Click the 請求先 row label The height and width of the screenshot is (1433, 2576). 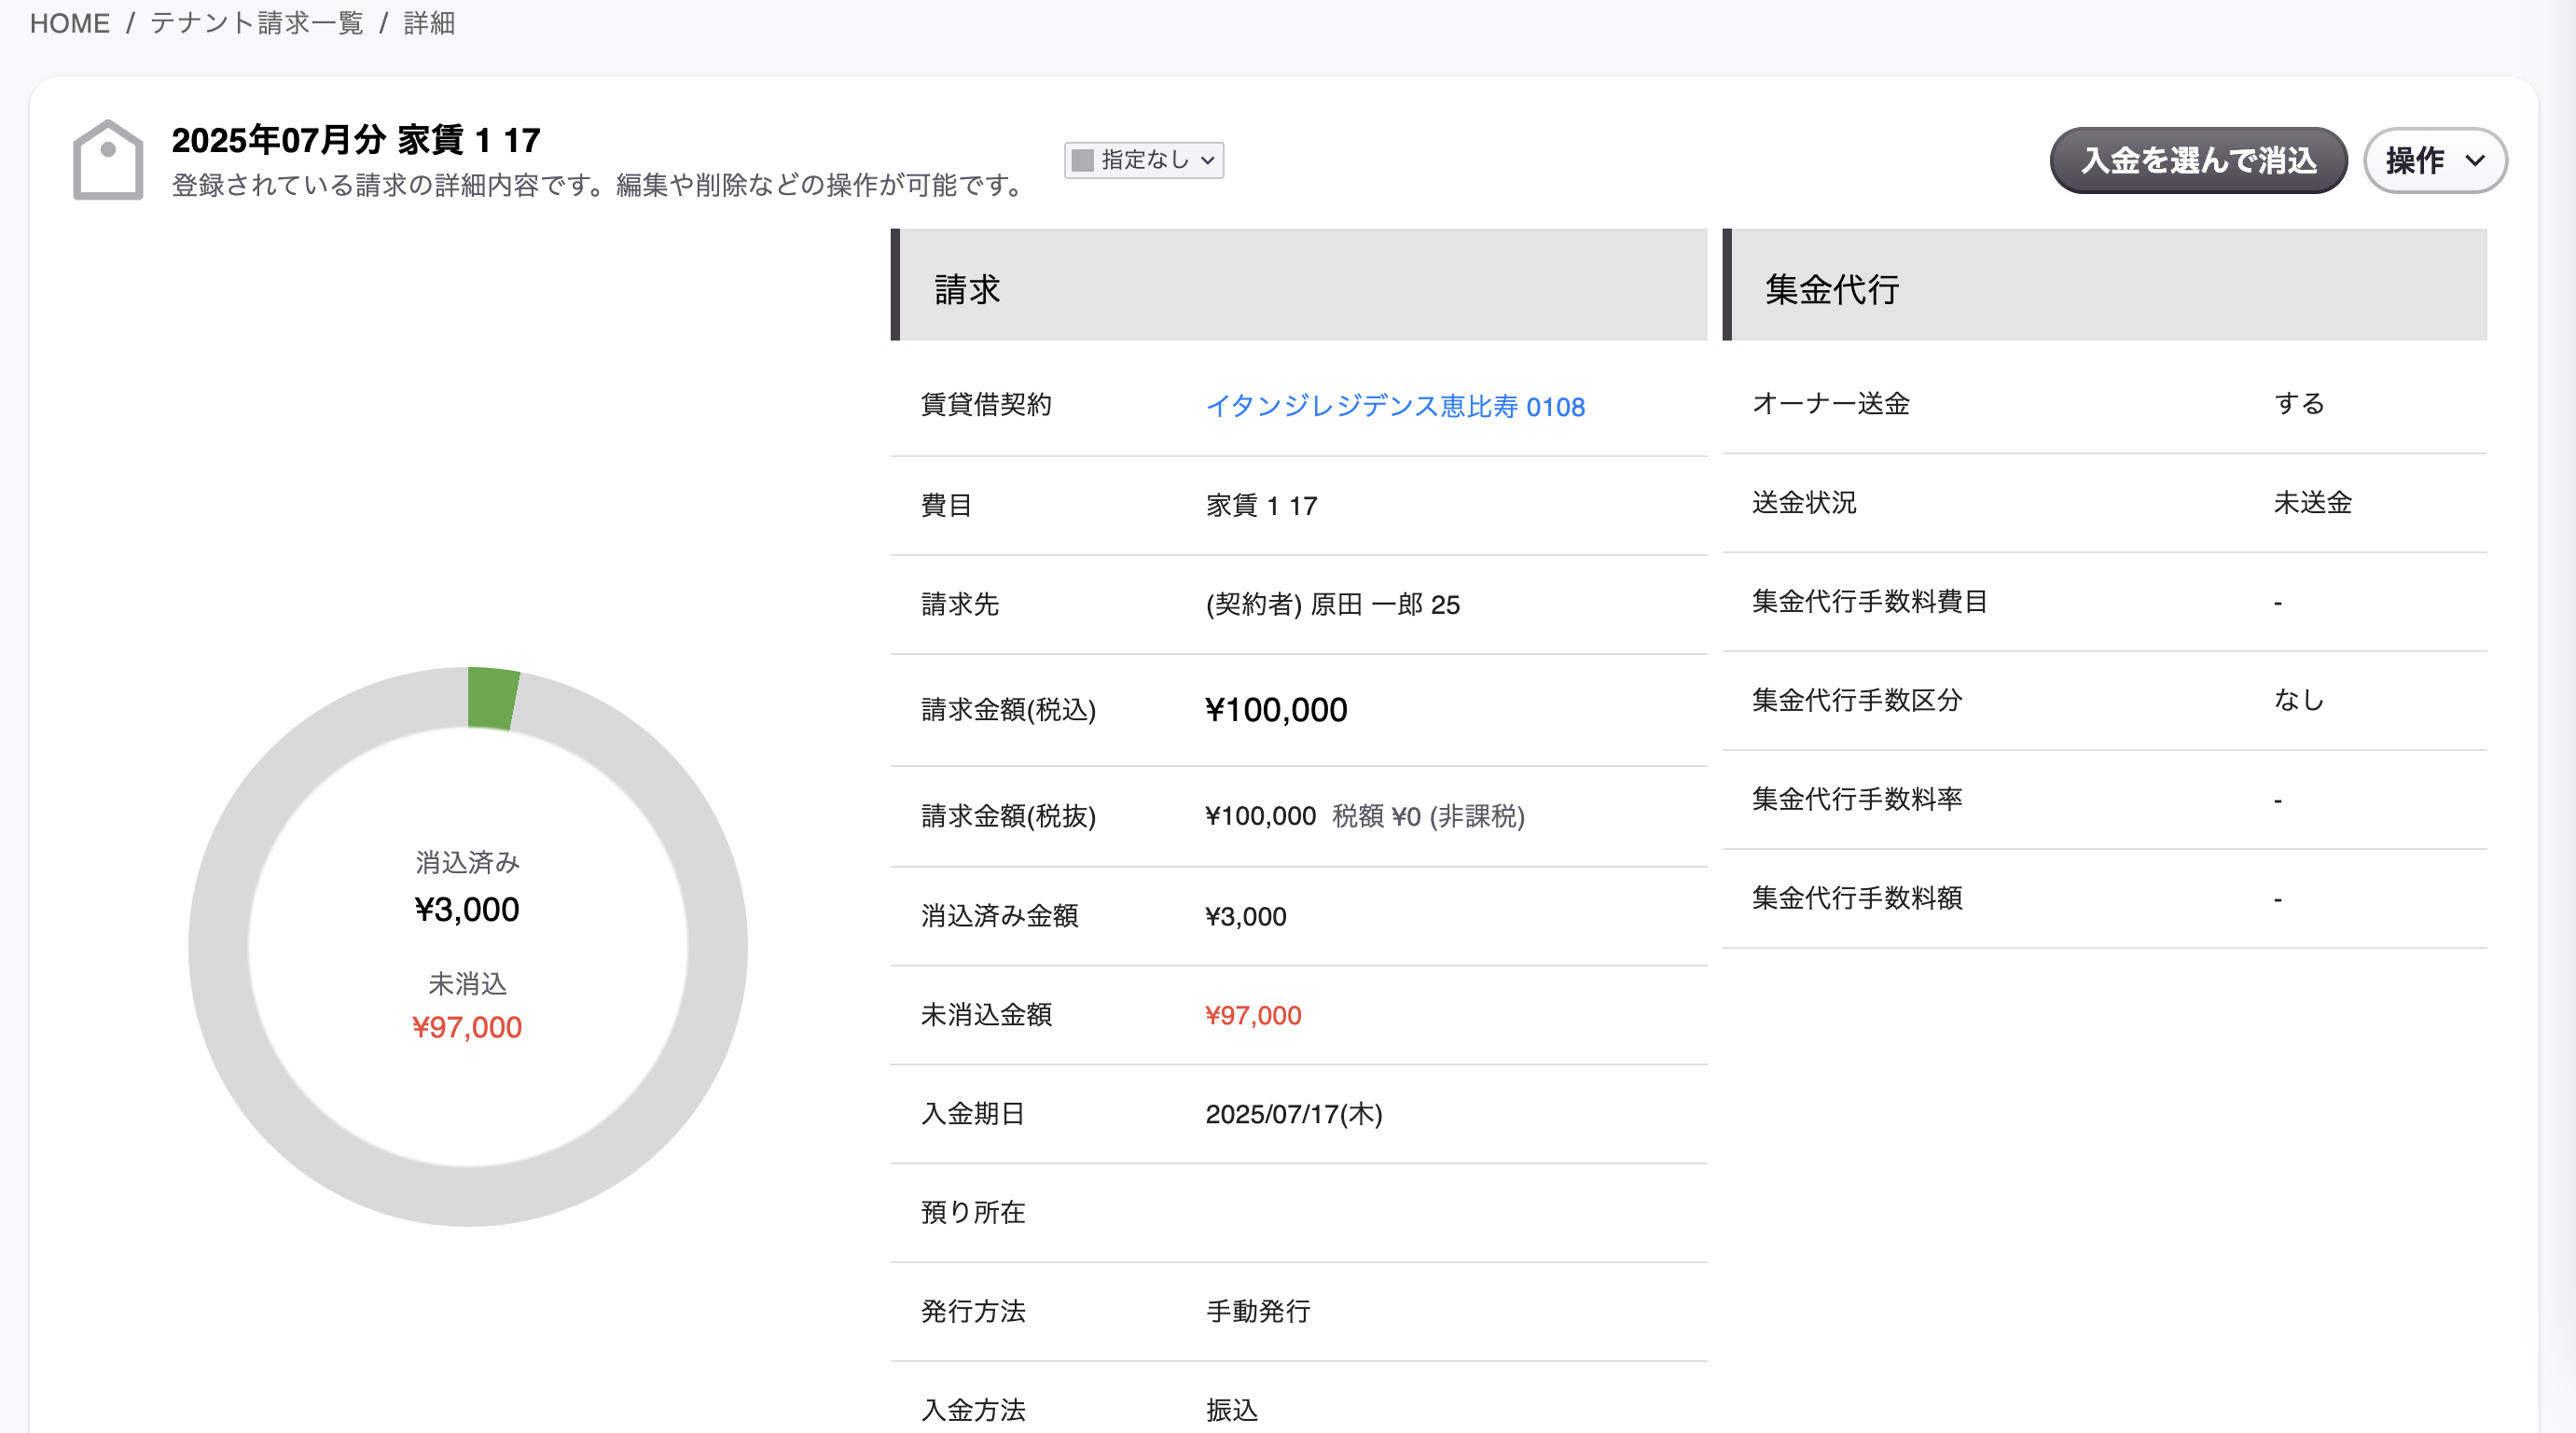pyautogui.click(x=960, y=604)
